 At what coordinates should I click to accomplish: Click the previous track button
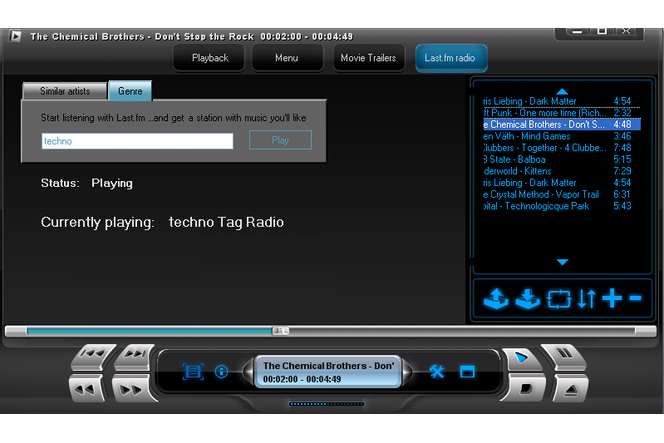pyautogui.click(x=93, y=355)
